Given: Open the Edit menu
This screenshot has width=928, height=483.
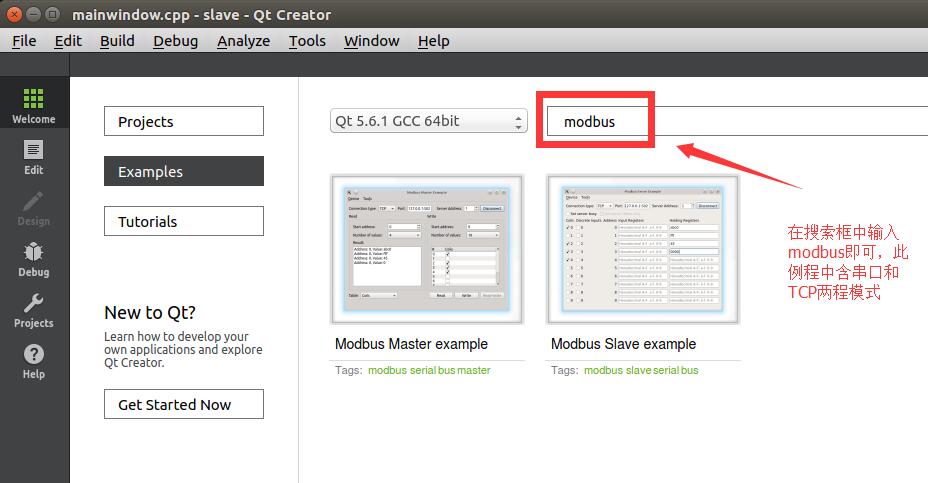Looking at the screenshot, I should (x=68, y=41).
